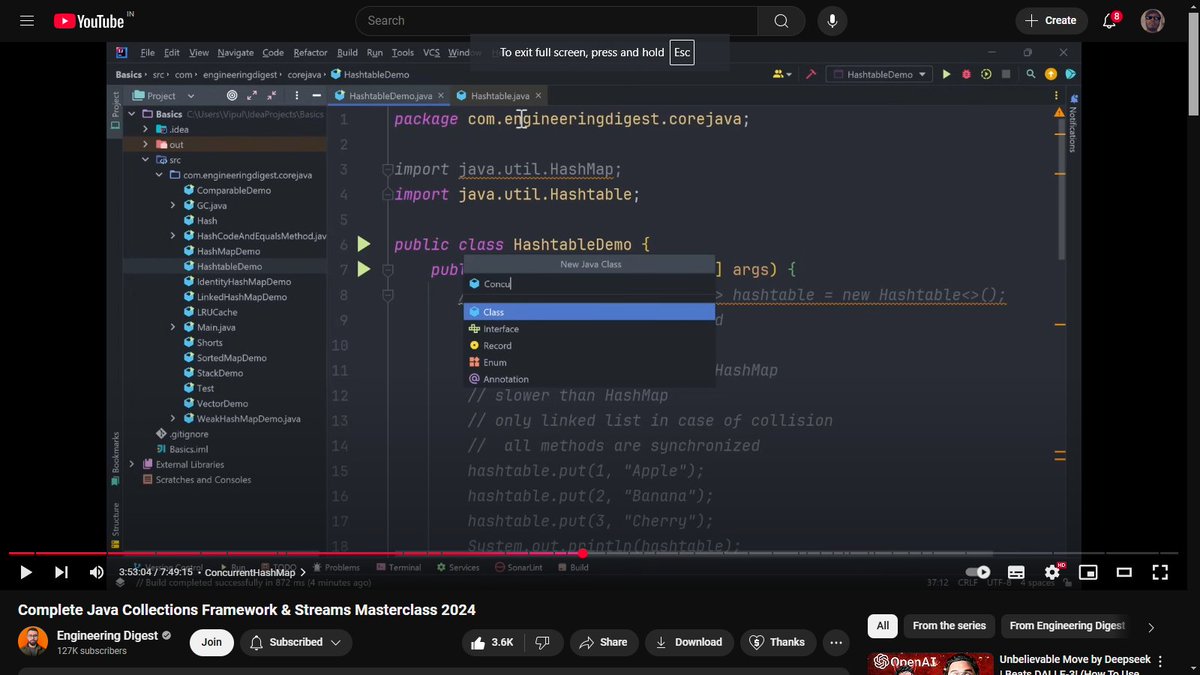
Task: Click the Share button
Action: tap(603, 642)
